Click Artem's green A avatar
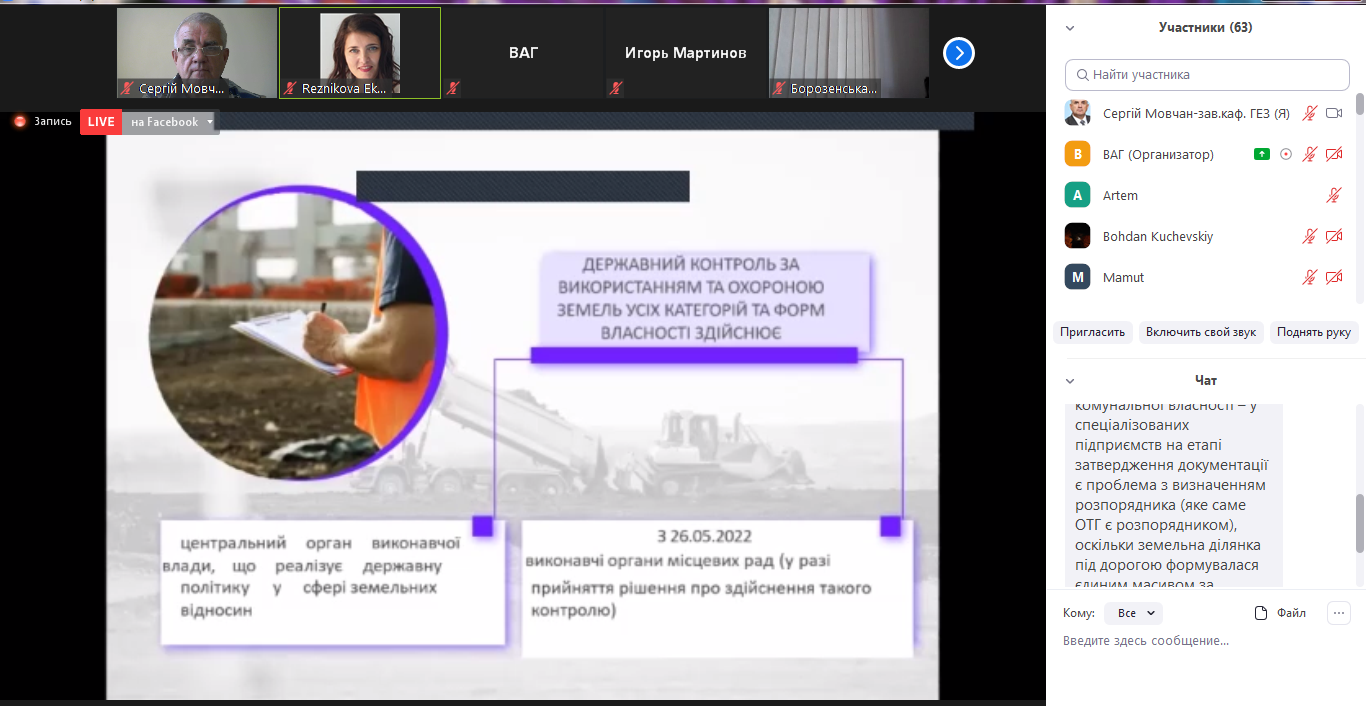Image resolution: width=1366 pixels, height=706 pixels. [x=1077, y=195]
